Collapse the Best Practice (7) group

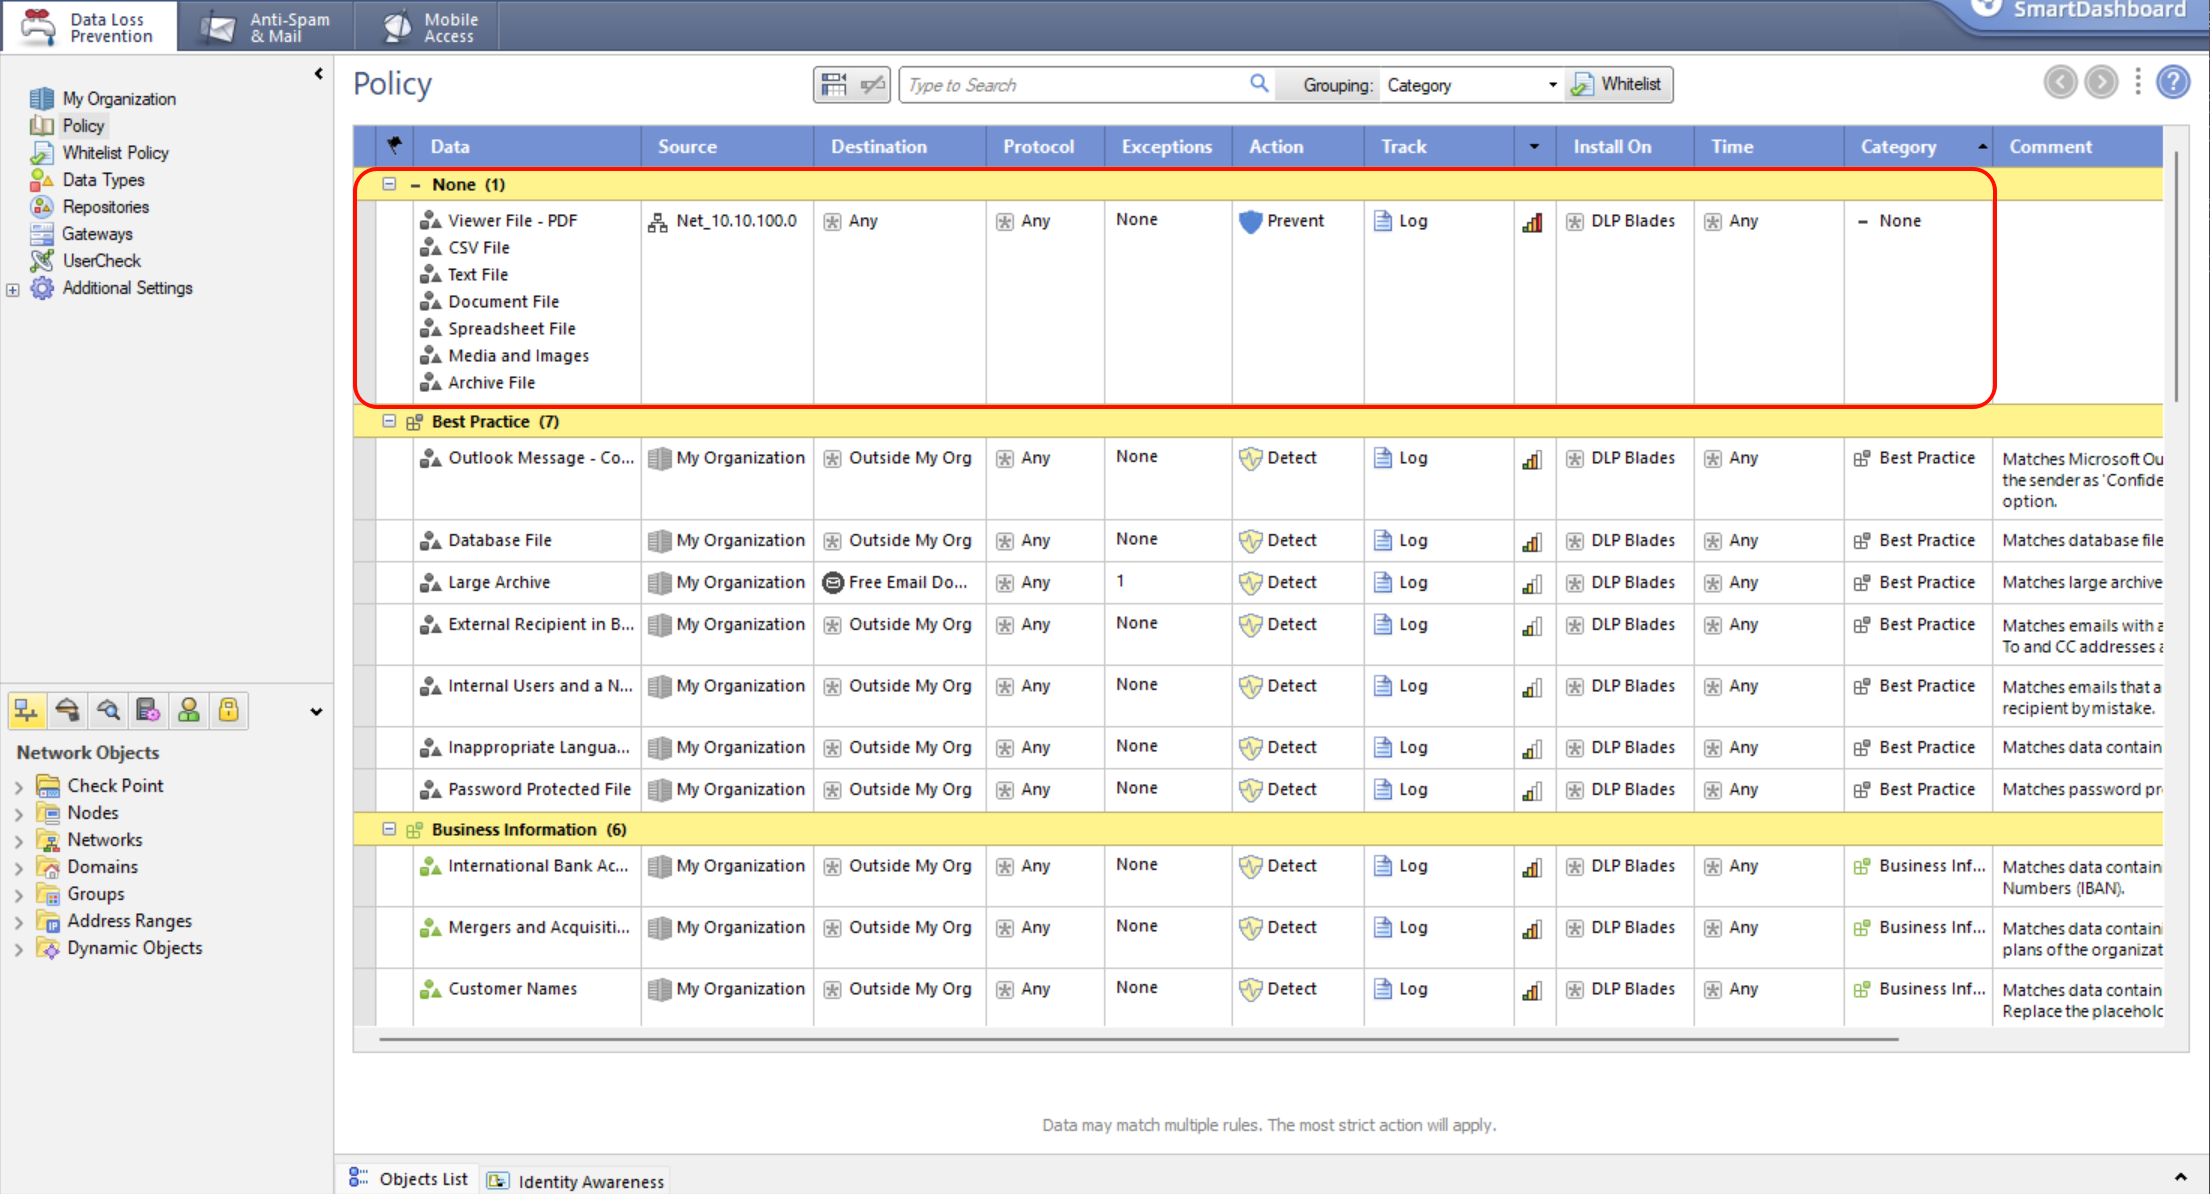point(389,421)
